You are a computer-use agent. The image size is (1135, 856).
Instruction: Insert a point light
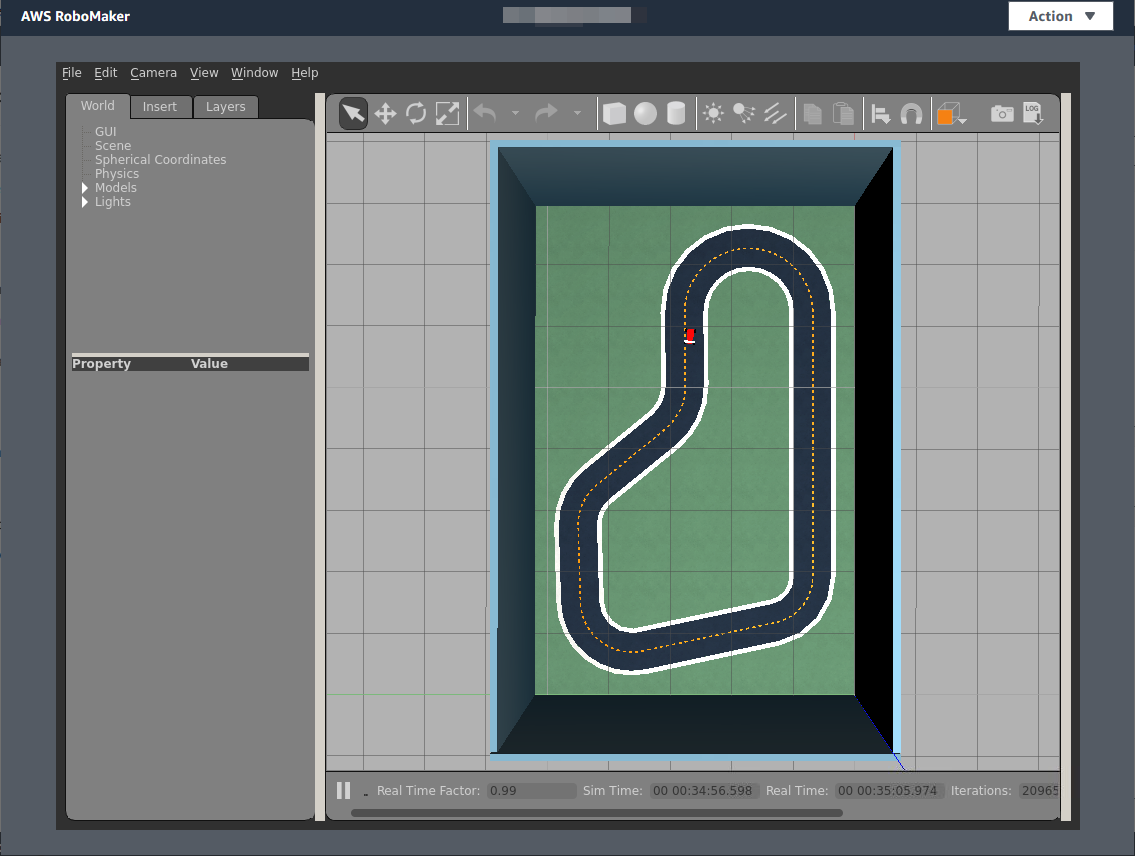(x=713, y=113)
